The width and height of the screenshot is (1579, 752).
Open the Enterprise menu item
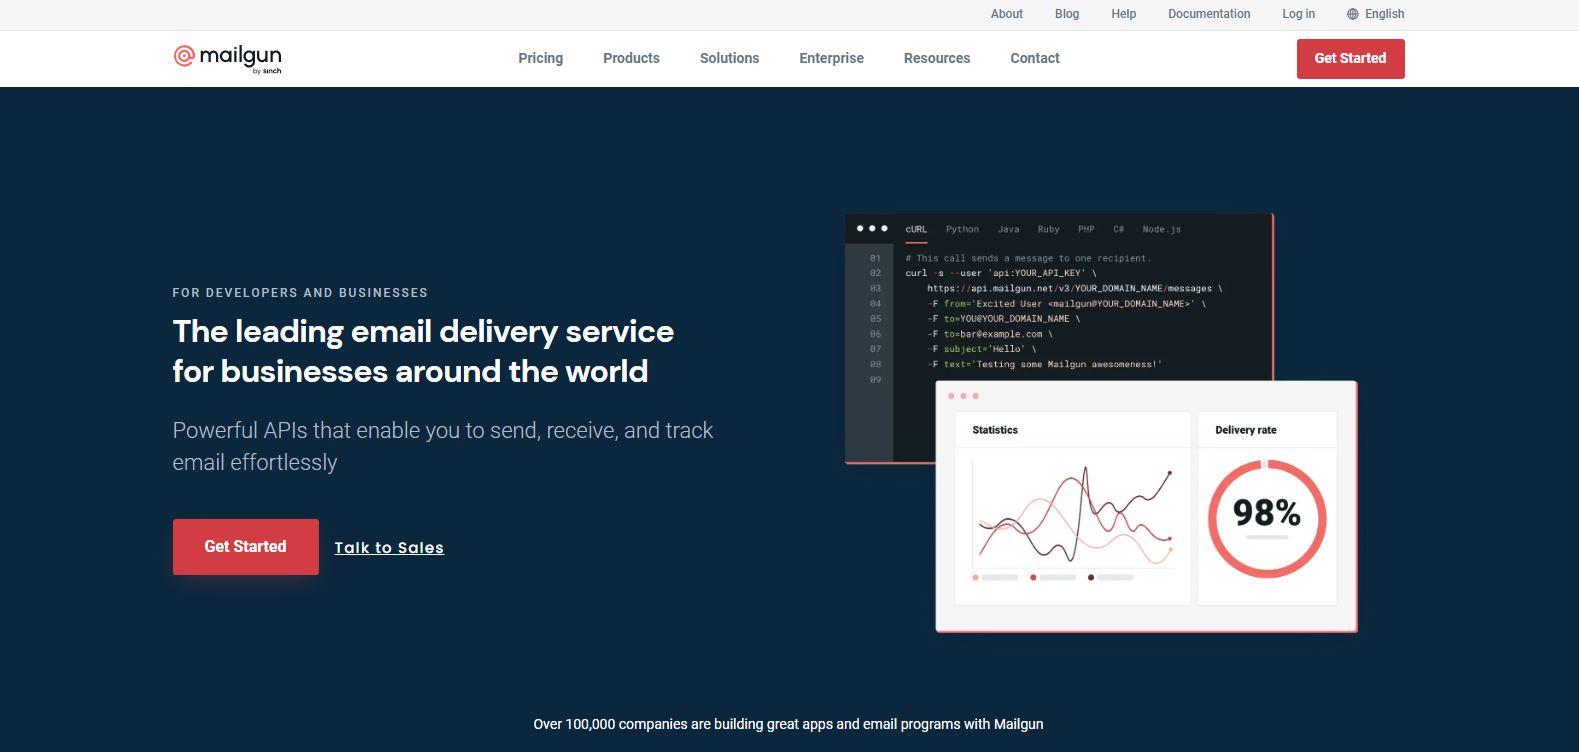(x=831, y=58)
